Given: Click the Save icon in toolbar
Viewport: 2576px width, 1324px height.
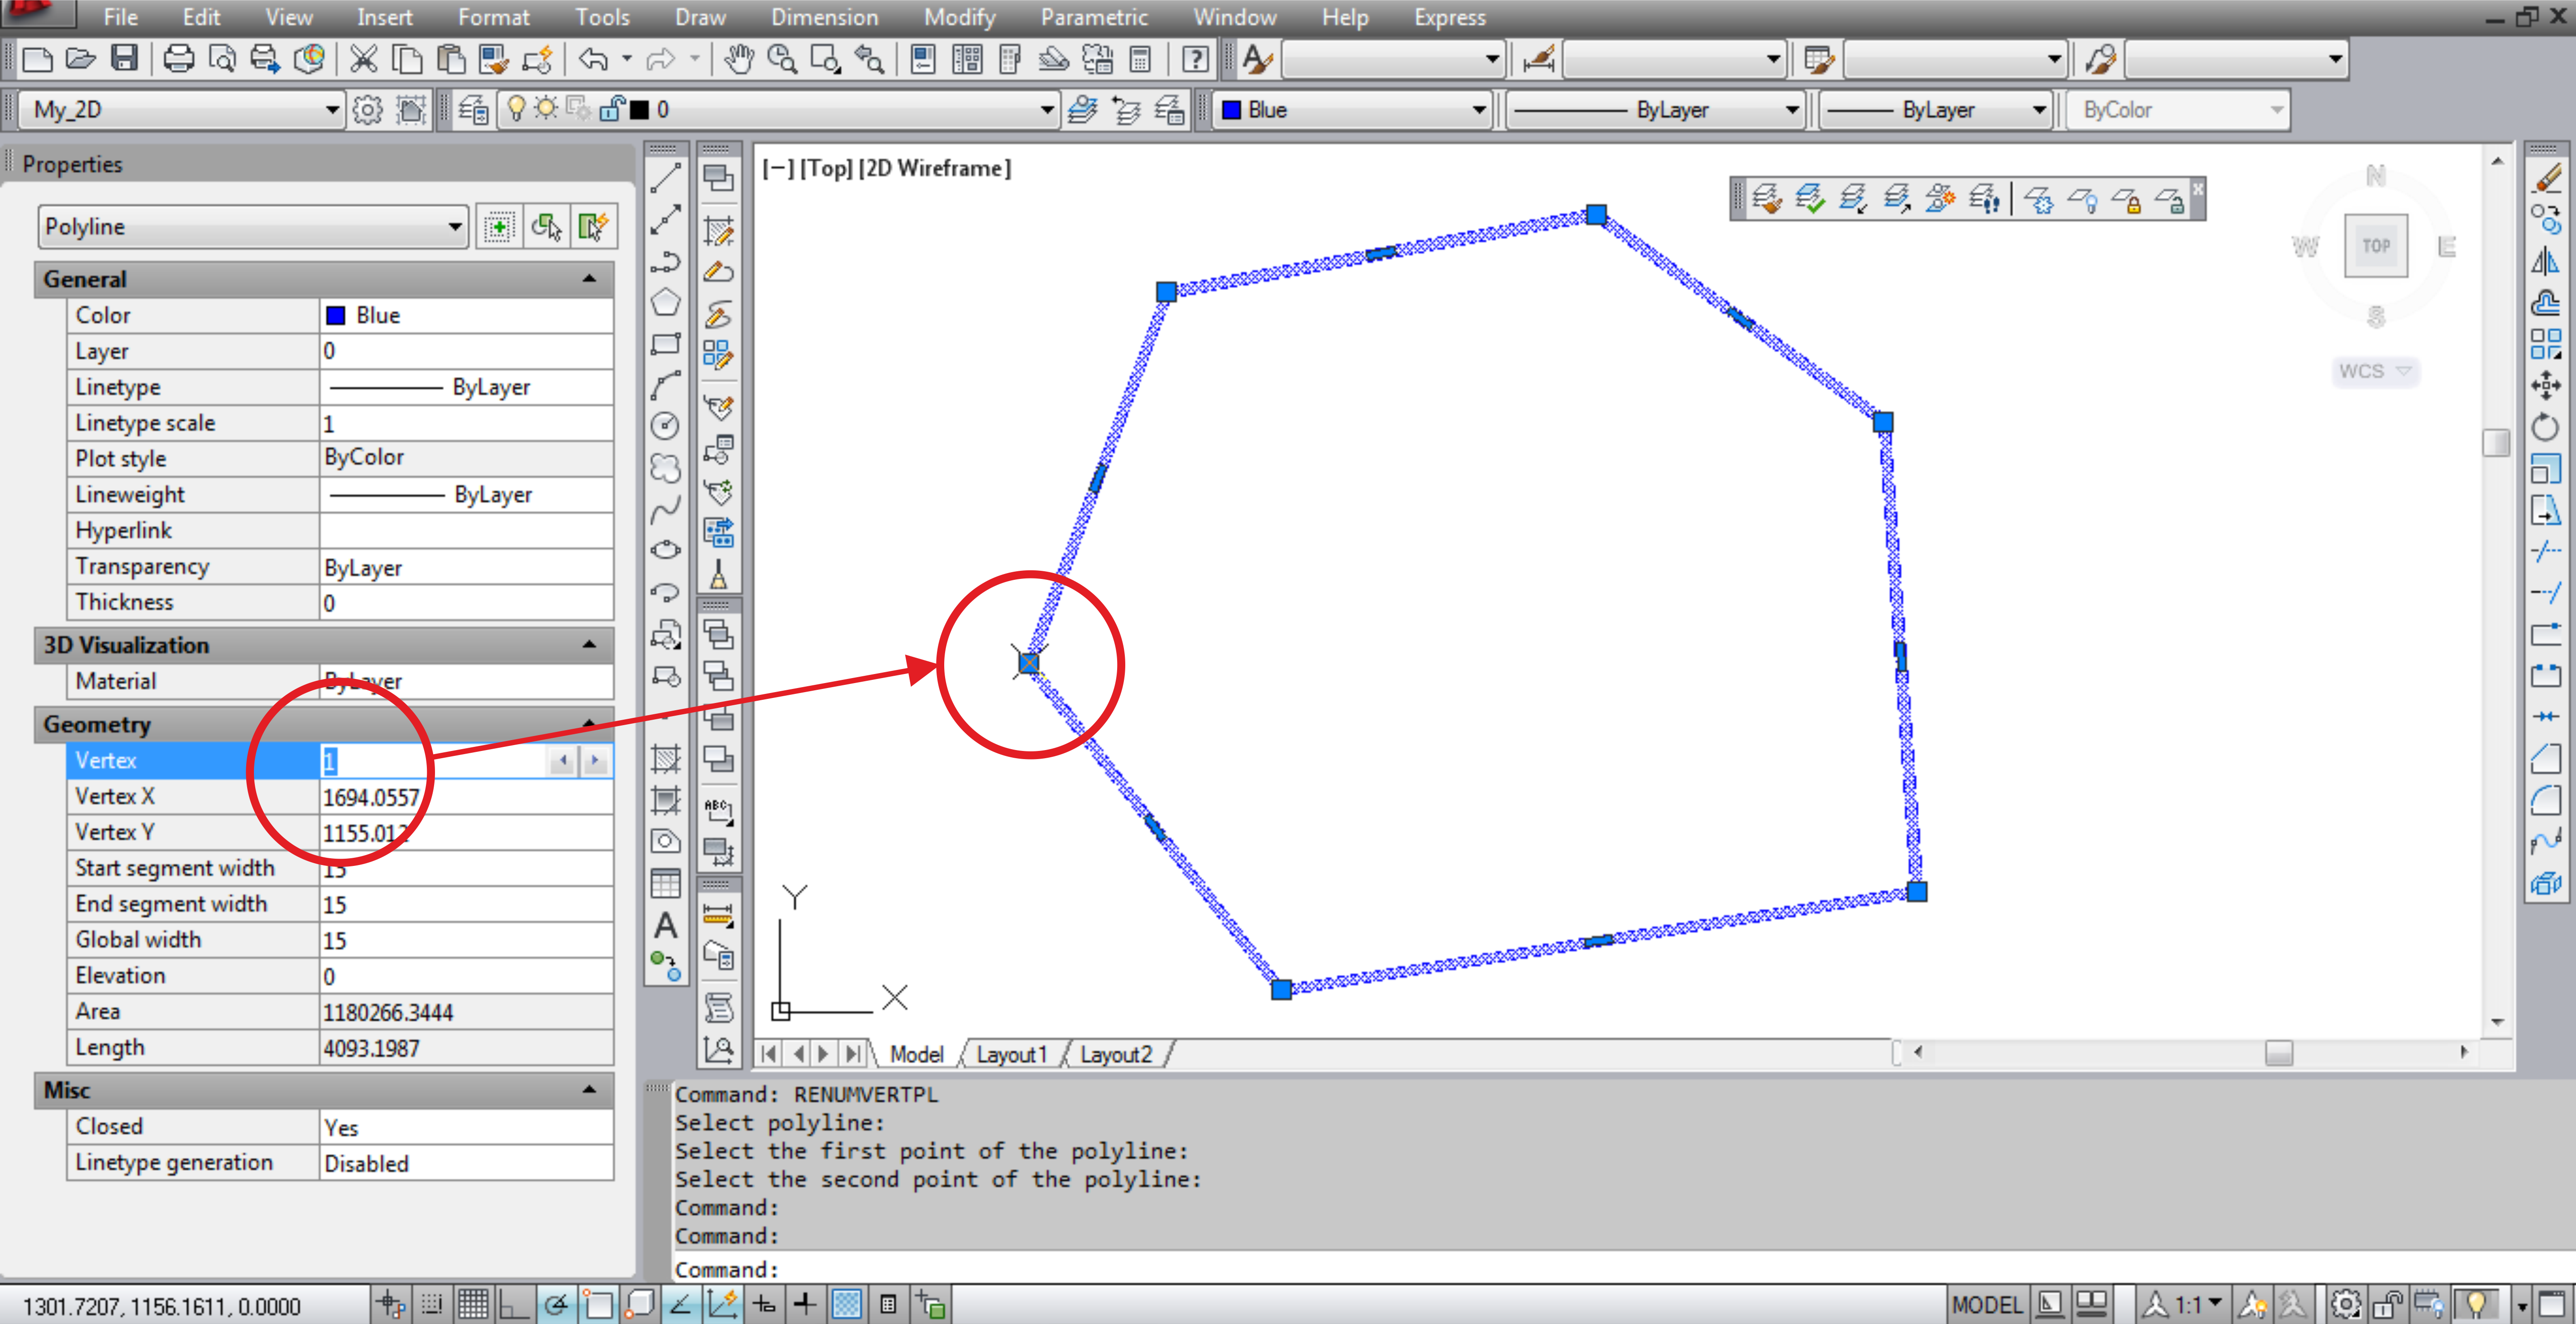Looking at the screenshot, I should tap(124, 59).
